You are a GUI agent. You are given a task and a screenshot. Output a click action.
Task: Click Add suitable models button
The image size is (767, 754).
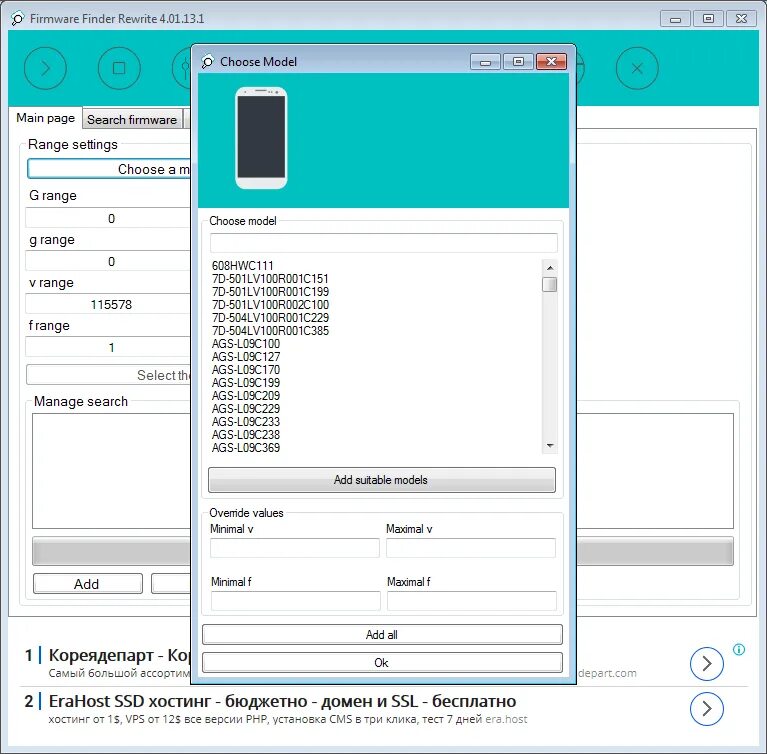coord(382,480)
